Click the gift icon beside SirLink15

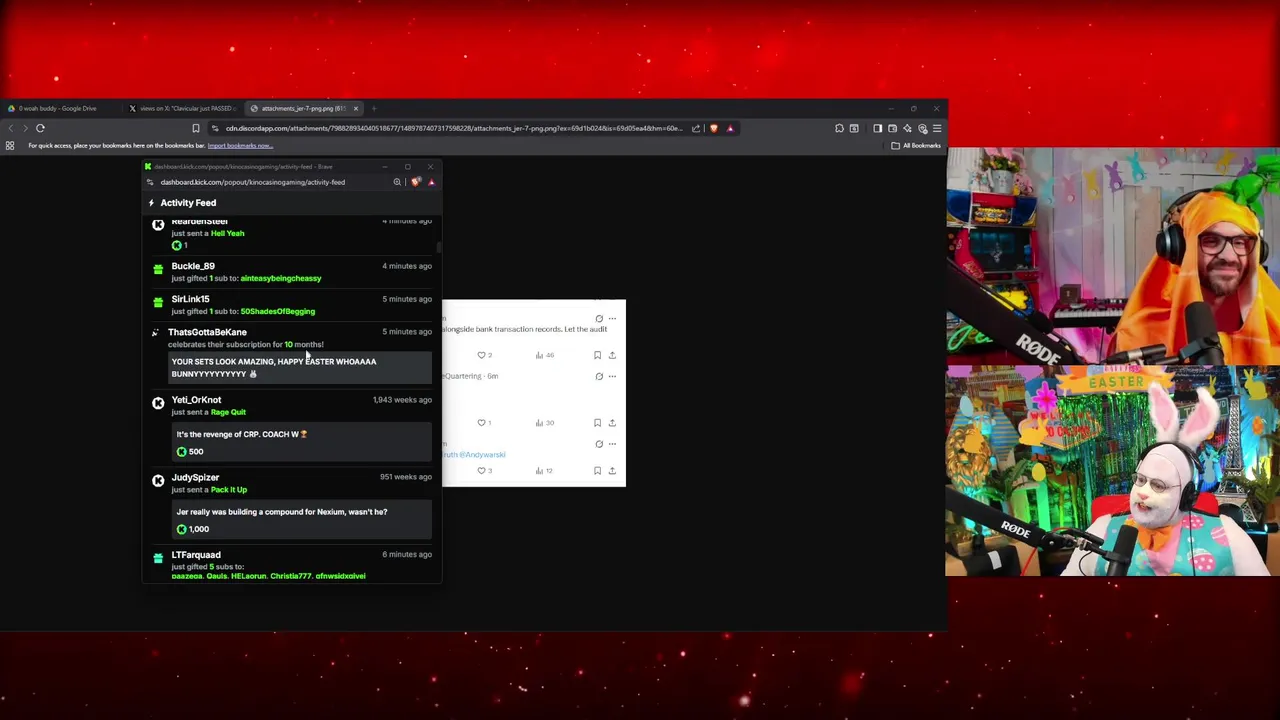[x=158, y=302]
